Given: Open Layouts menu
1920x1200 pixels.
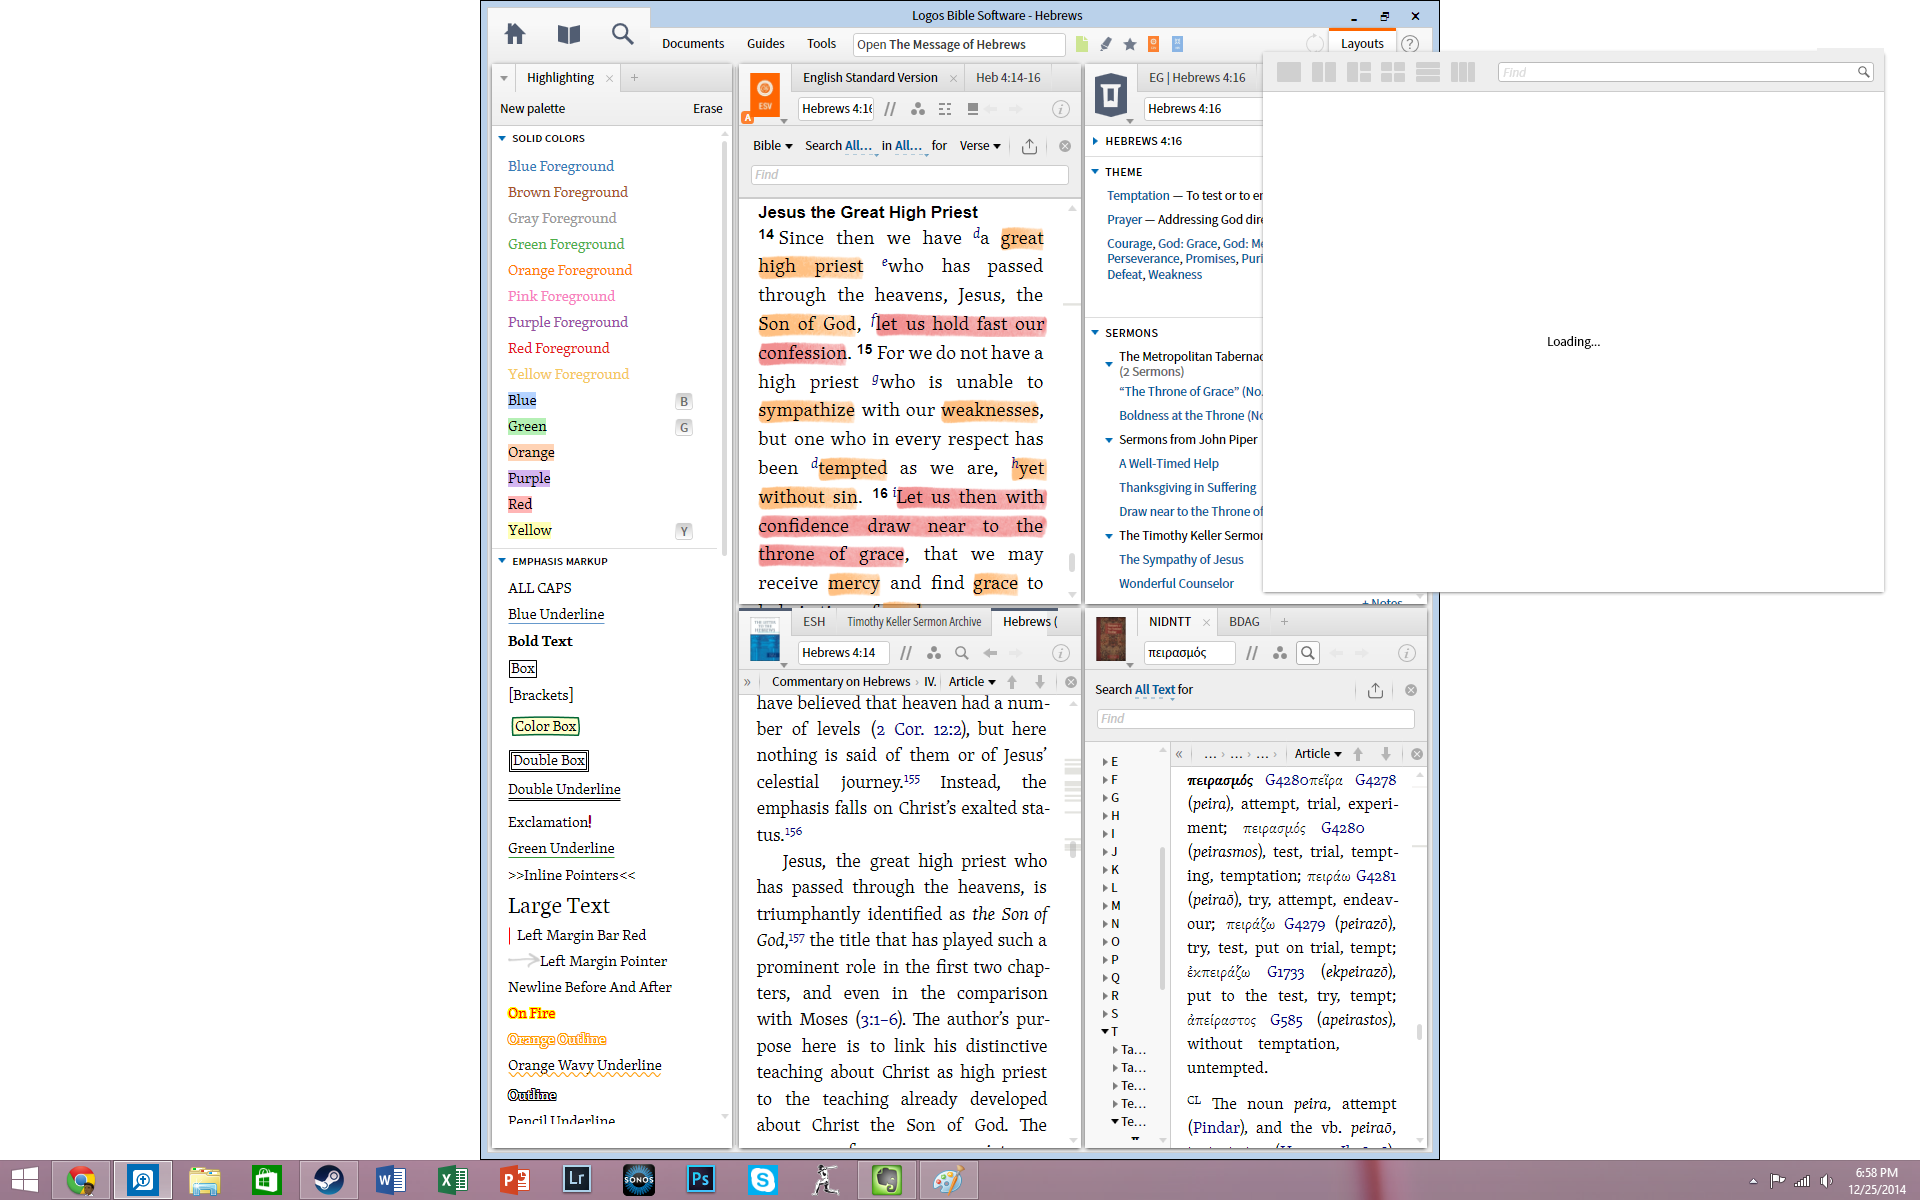Looking at the screenshot, I should 1362,44.
